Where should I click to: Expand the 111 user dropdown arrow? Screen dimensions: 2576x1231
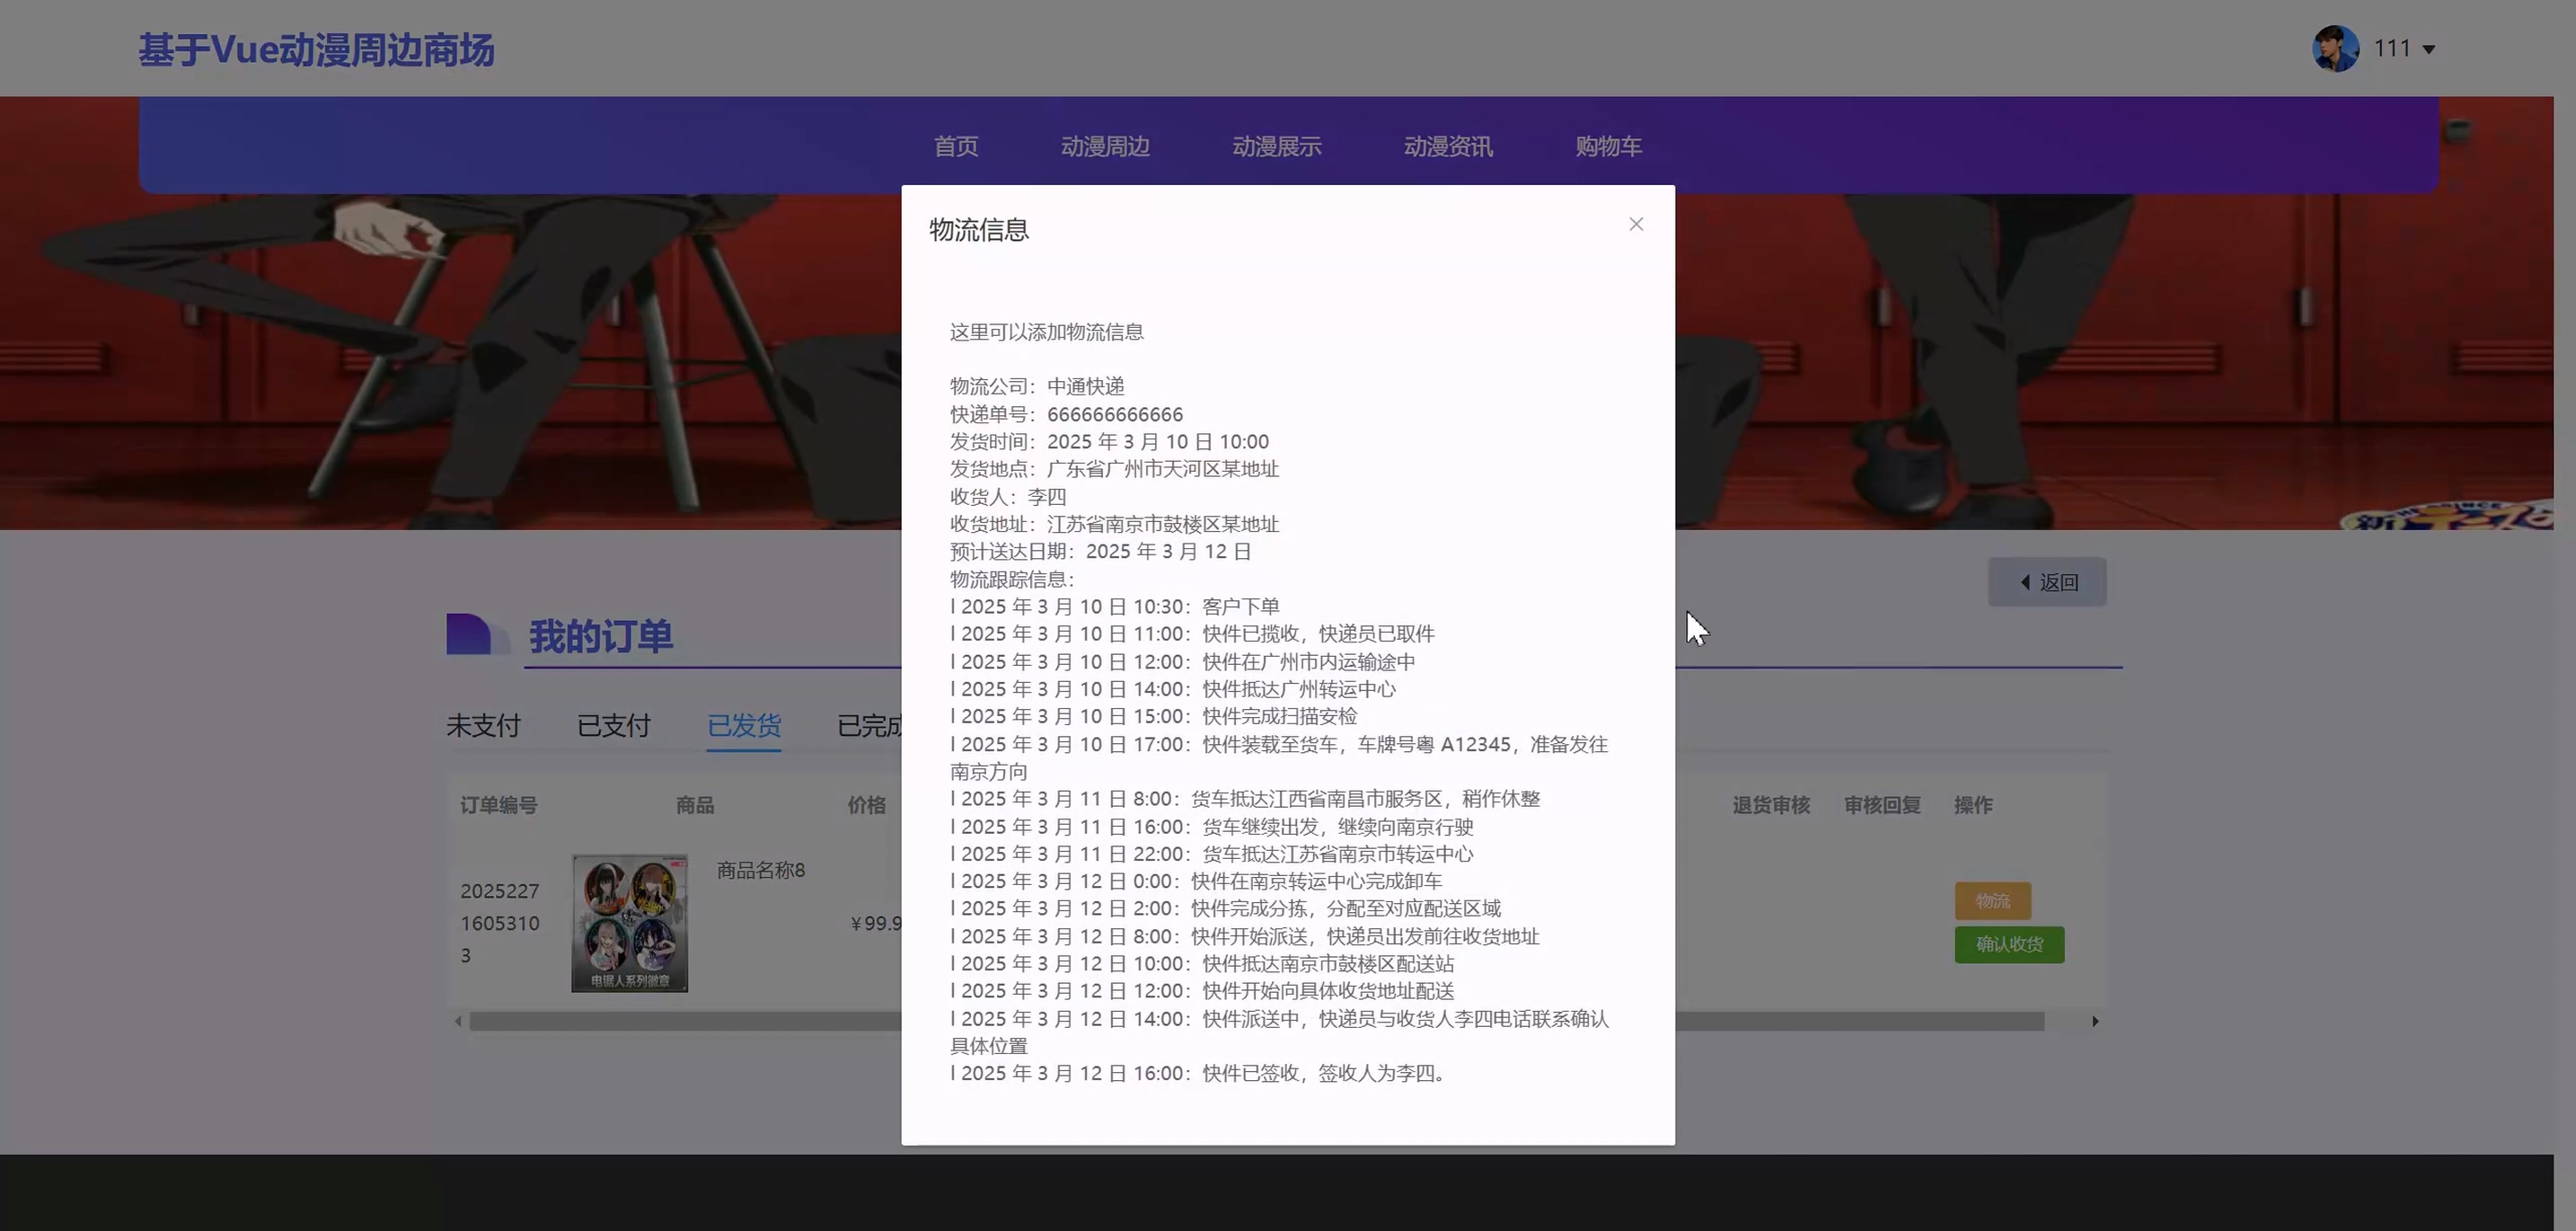[x=2429, y=49]
